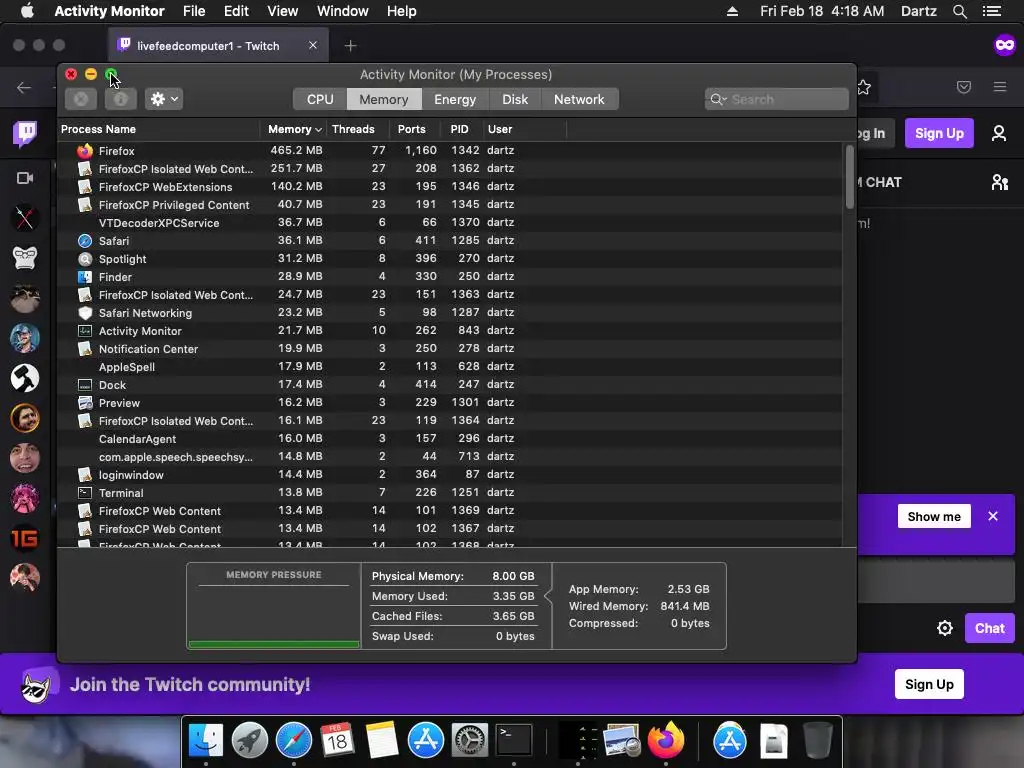Click the eject icon in menu bar

[732, 11]
